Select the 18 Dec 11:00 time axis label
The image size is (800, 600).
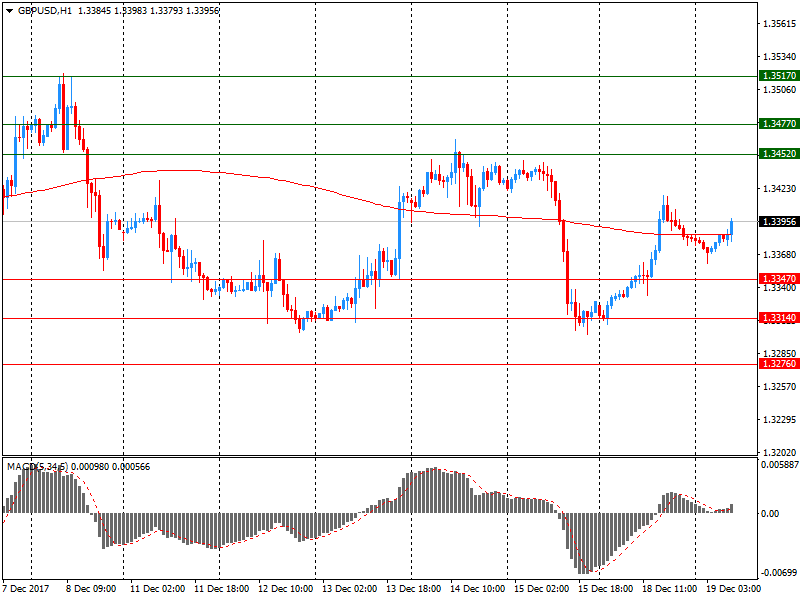pos(670,589)
